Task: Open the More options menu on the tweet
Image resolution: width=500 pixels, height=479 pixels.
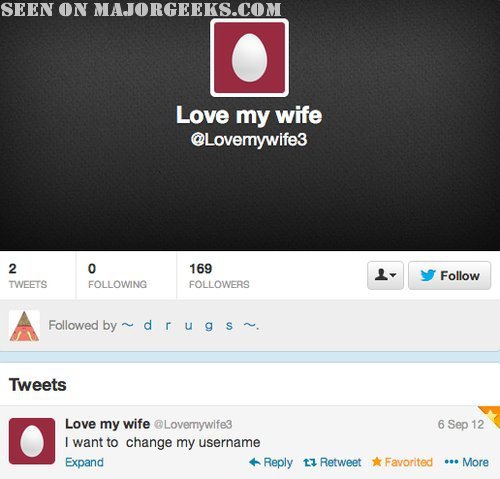Action: (467, 462)
